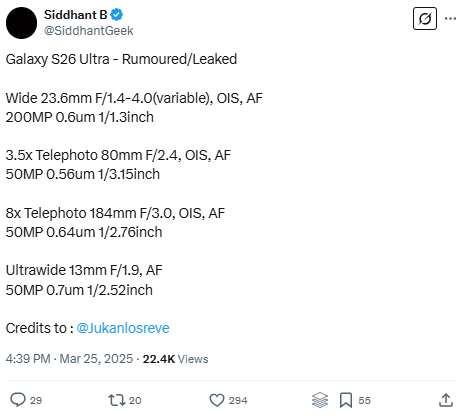Image resolution: width=469 pixels, height=415 pixels.
Task: Open Siddhant B's profile picture
Action: point(21,23)
